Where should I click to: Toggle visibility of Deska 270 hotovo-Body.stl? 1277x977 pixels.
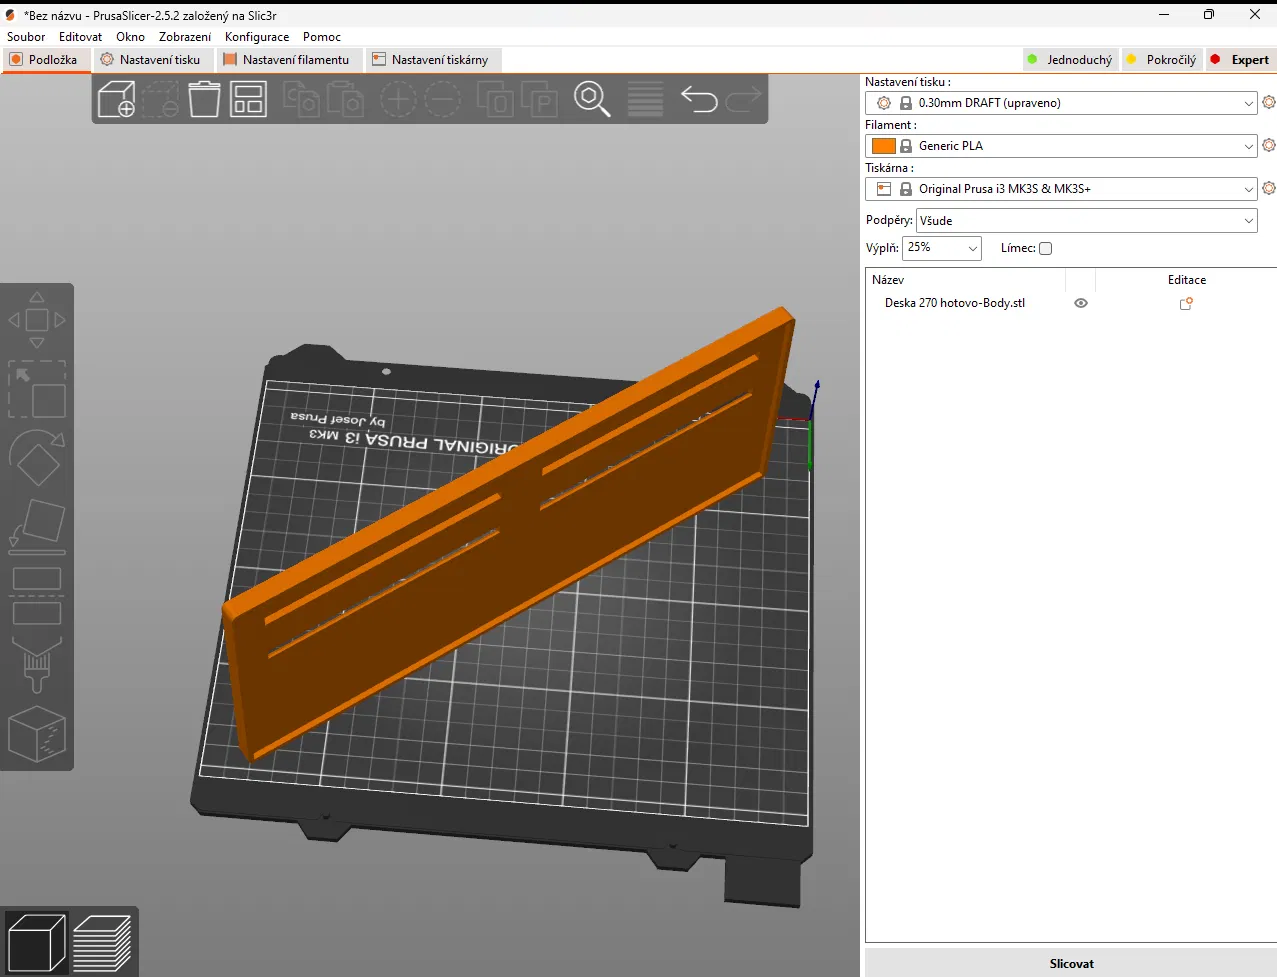coord(1080,303)
